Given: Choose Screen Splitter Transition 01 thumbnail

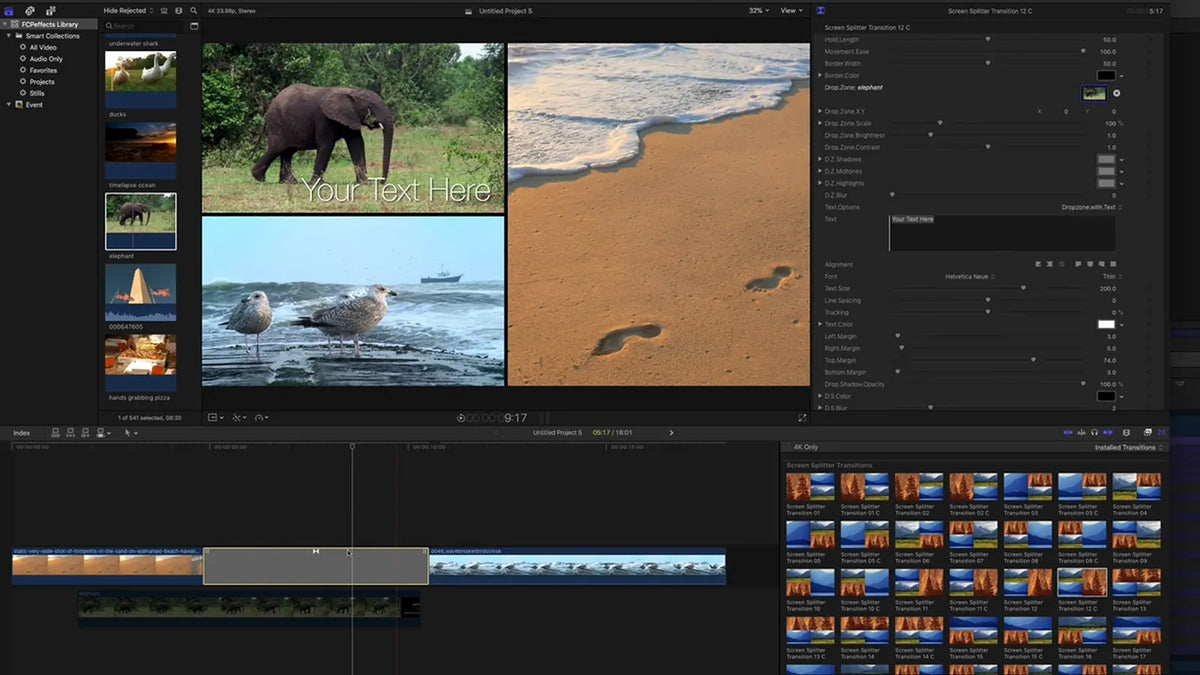Looking at the screenshot, I should (x=810, y=487).
